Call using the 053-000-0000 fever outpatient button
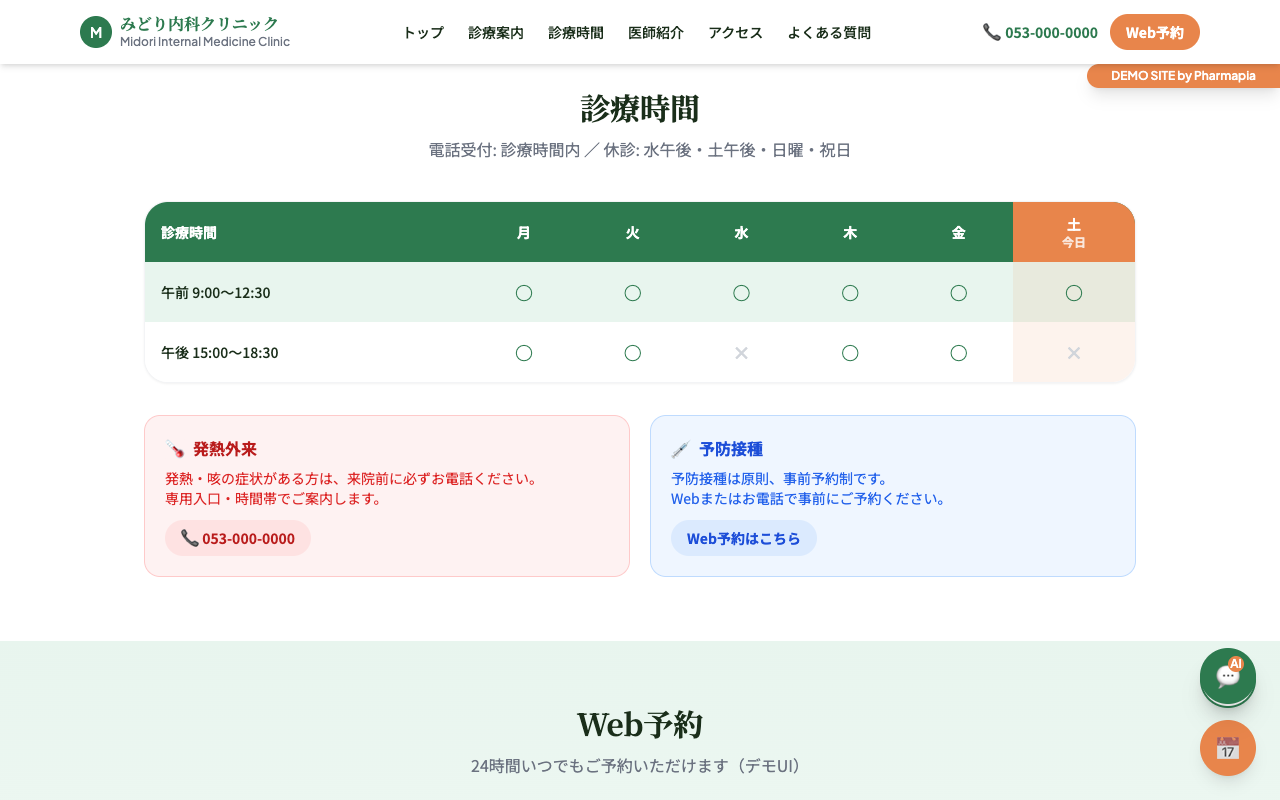The height and width of the screenshot is (800, 1280). click(x=237, y=538)
